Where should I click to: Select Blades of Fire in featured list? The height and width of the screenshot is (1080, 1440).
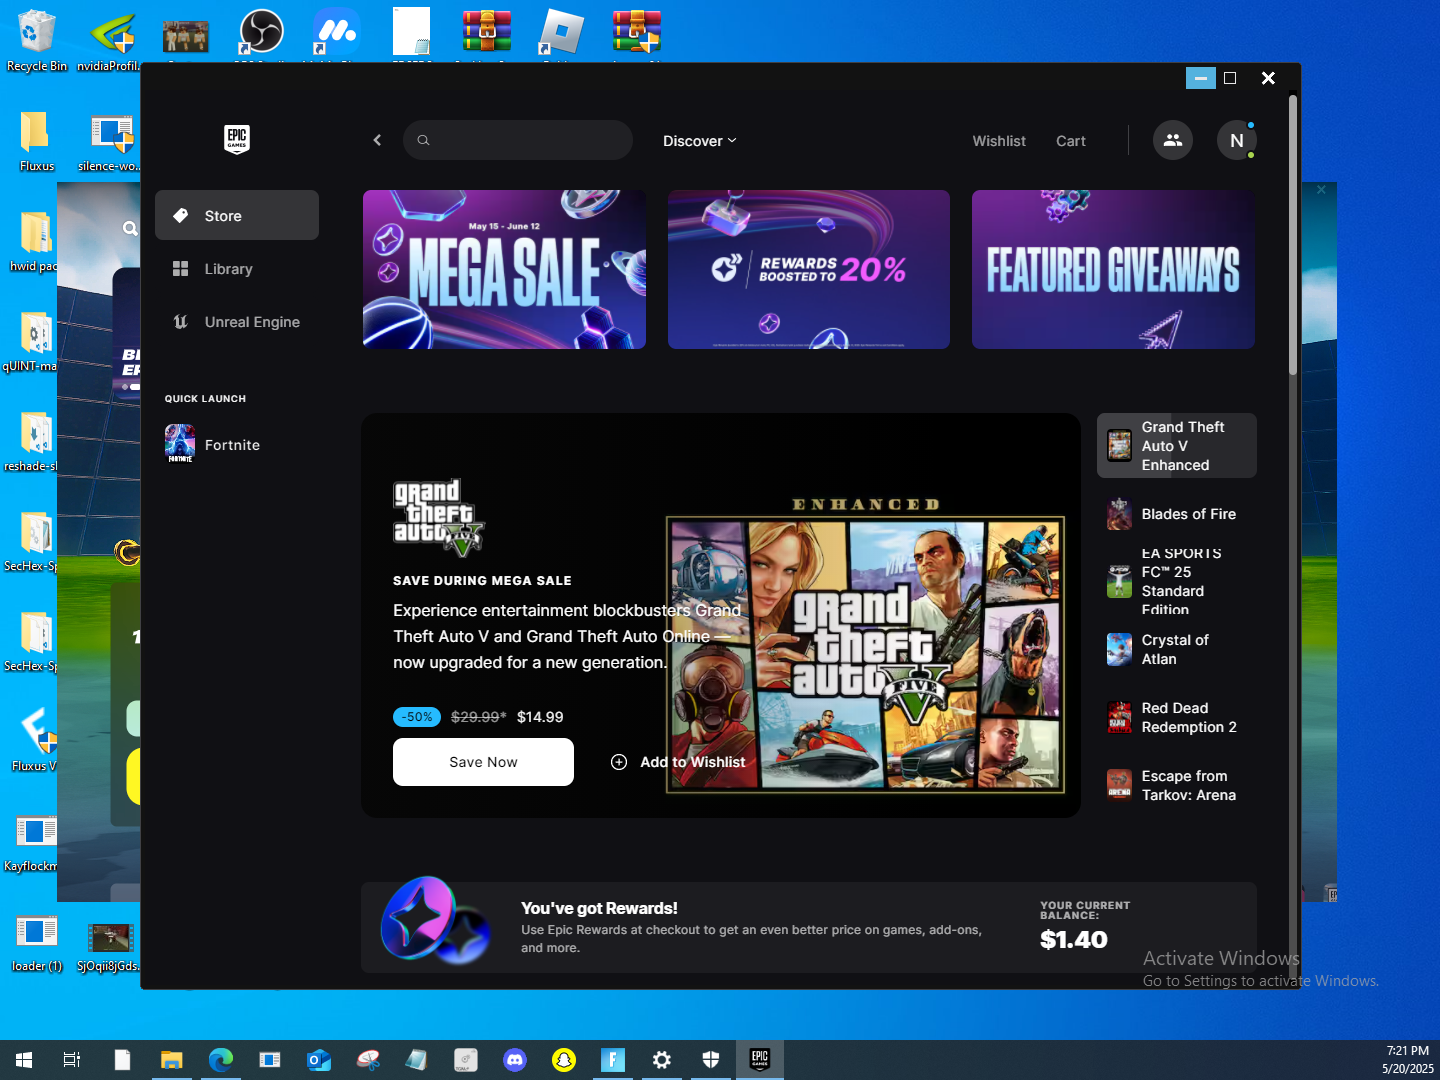[1177, 514]
